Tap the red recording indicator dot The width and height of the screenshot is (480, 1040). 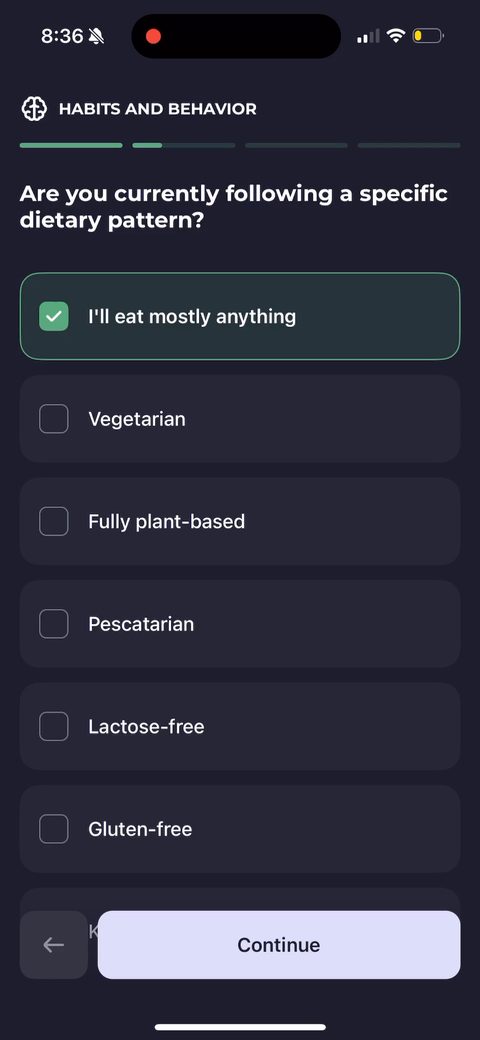click(153, 36)
